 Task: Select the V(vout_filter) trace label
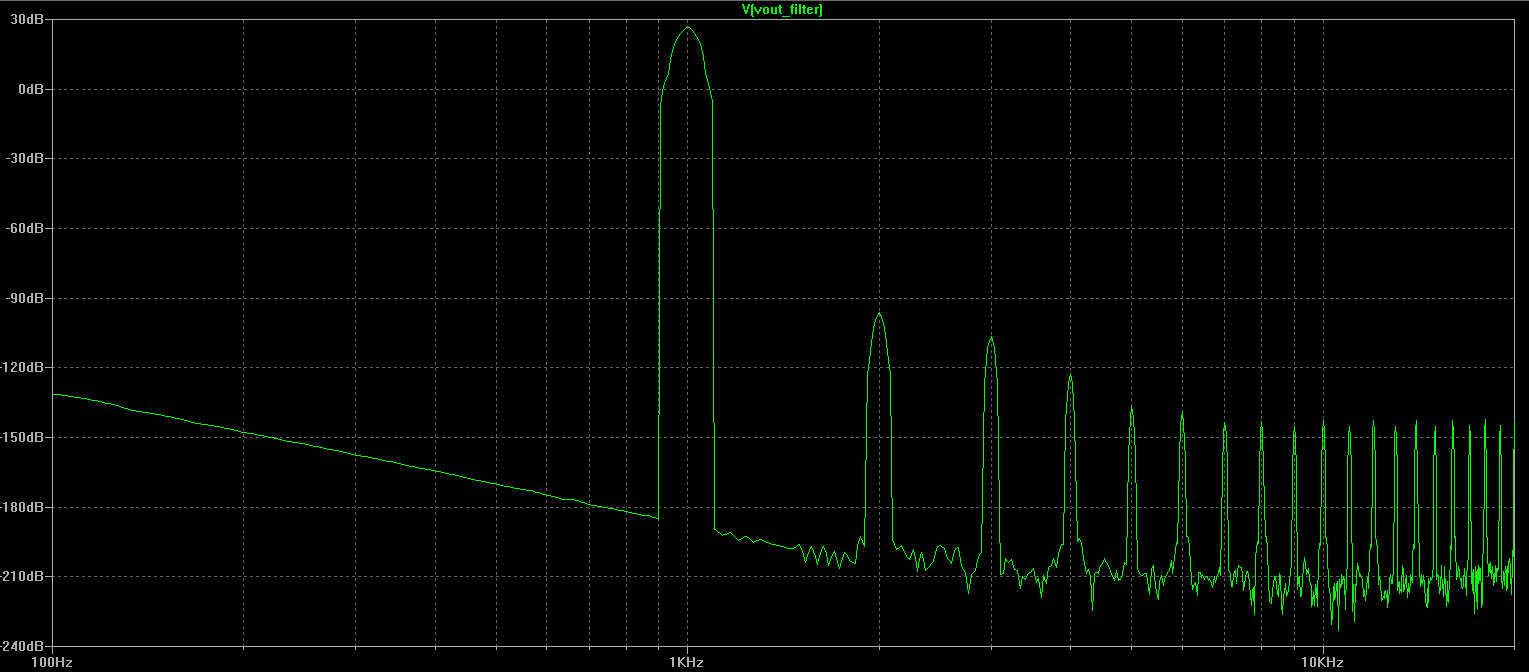[782, 9]
